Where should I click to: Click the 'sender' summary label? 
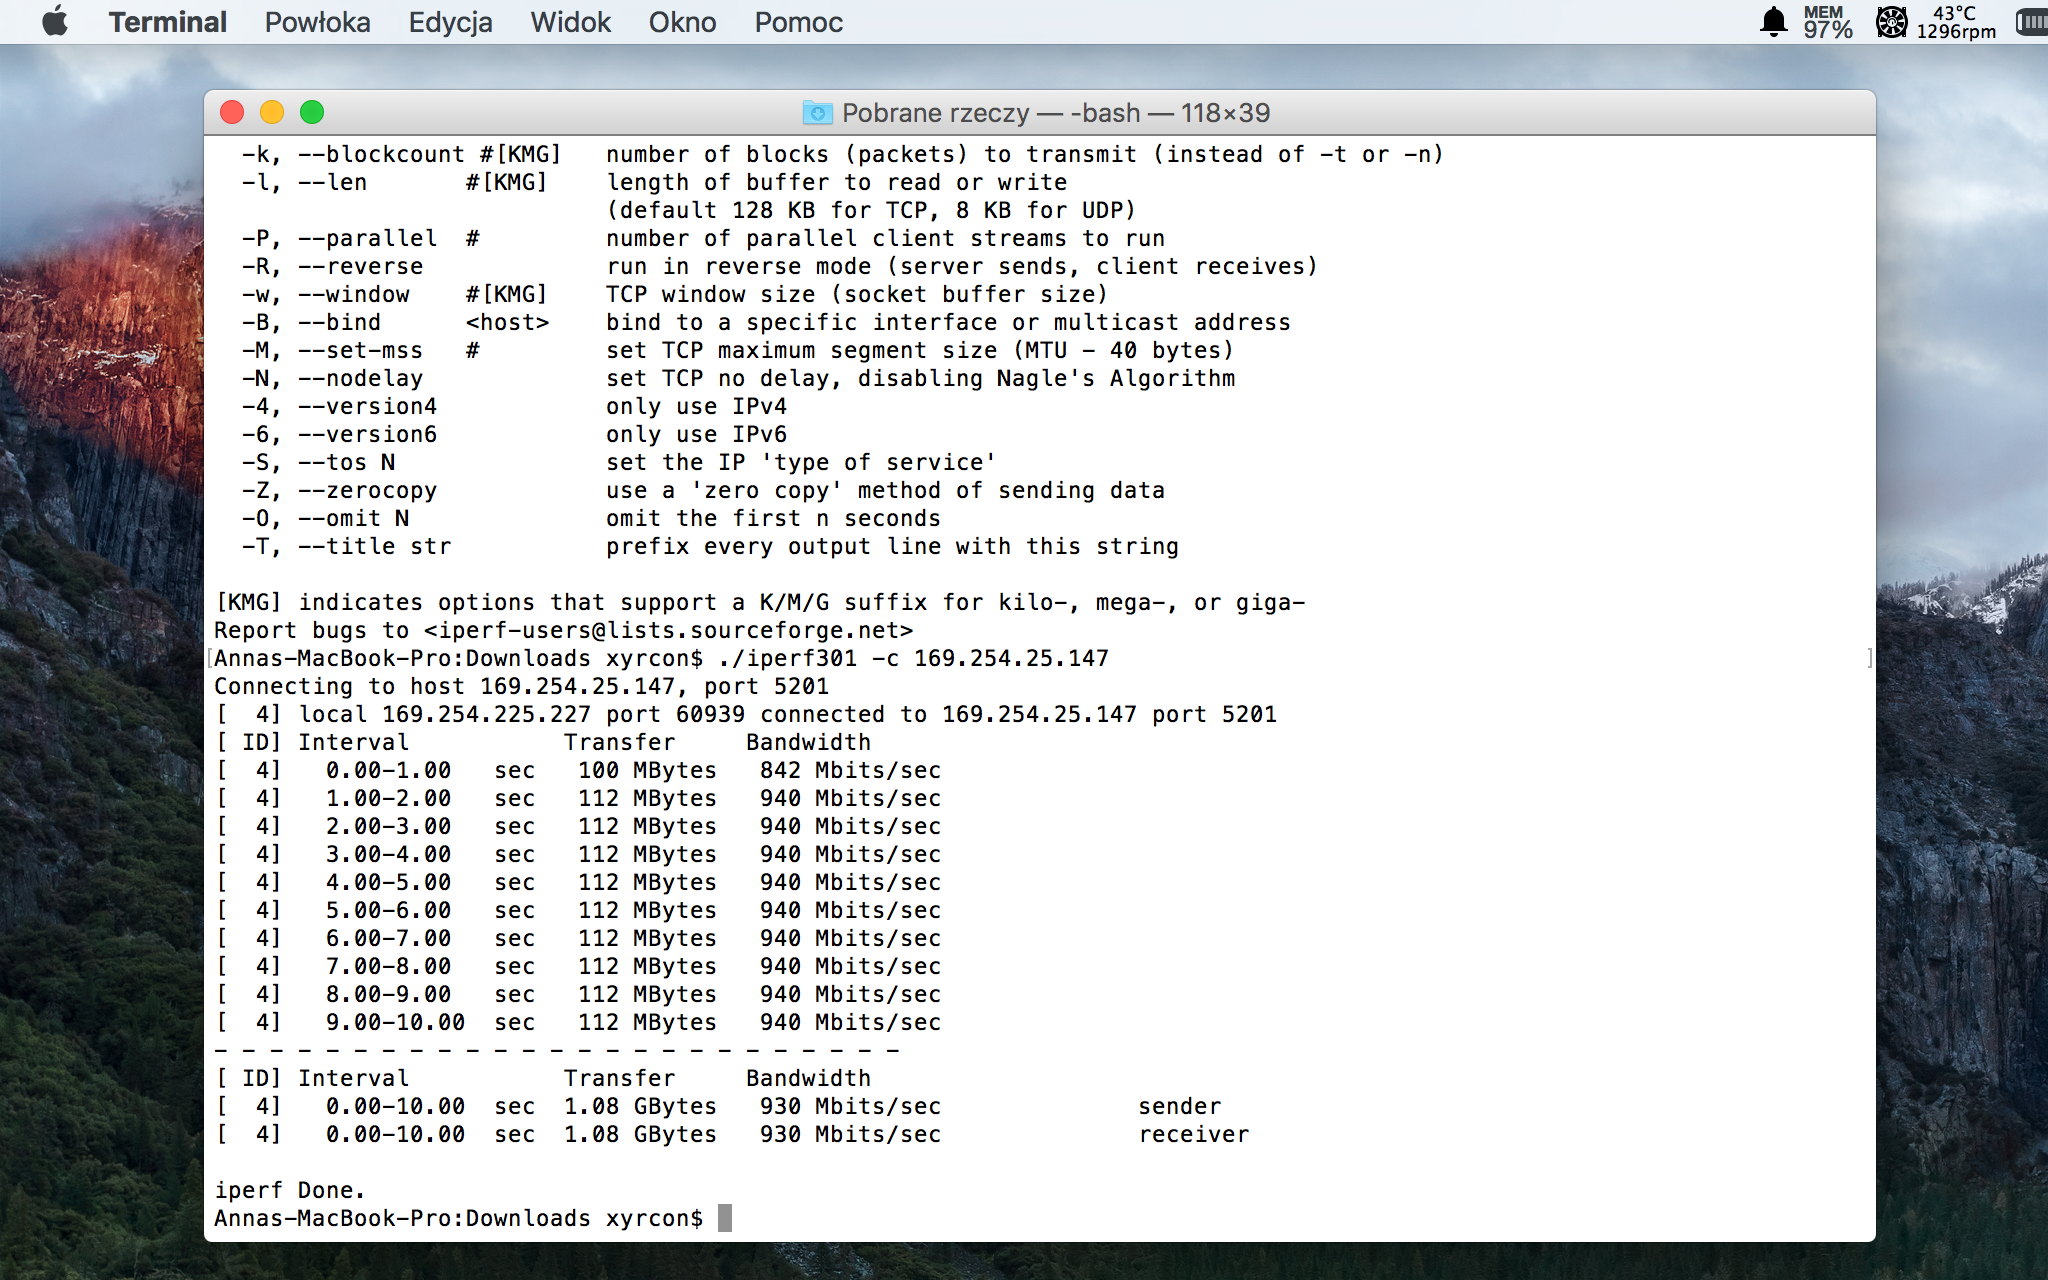pos(1180,1106)
